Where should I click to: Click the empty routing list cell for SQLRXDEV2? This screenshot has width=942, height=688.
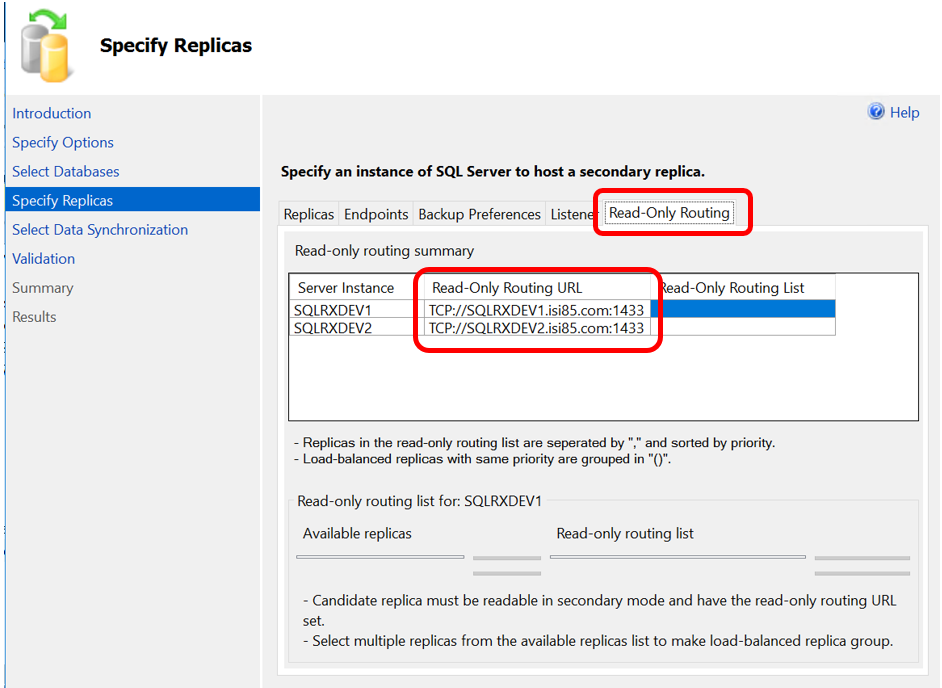(x=743, y=327)
